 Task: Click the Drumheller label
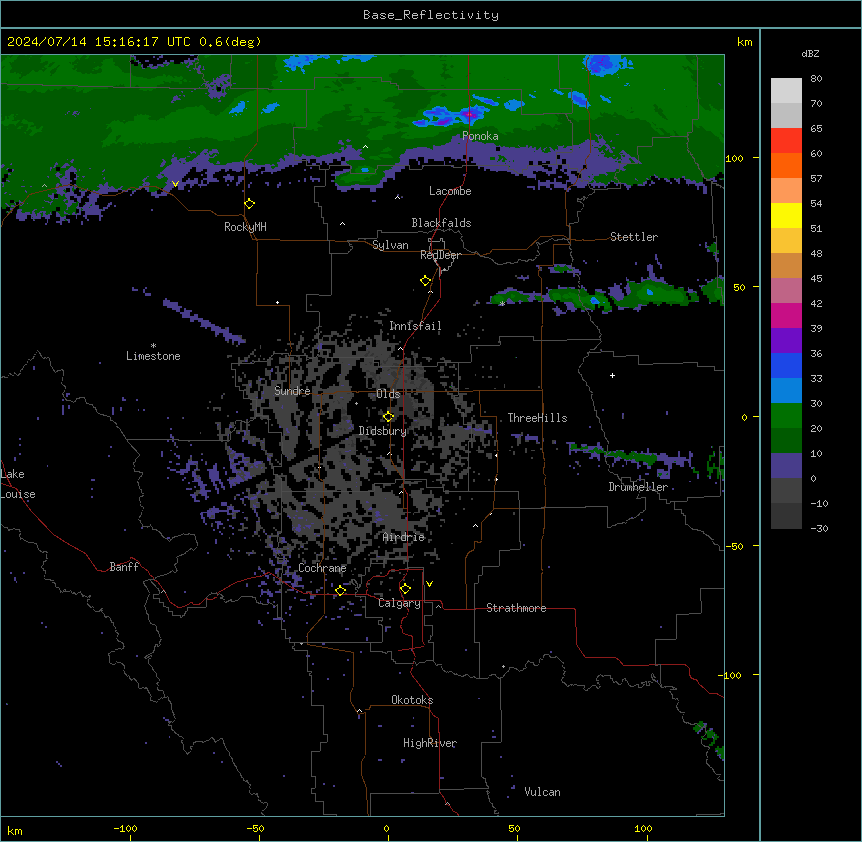pyautogui.click(x=638, y=487)
